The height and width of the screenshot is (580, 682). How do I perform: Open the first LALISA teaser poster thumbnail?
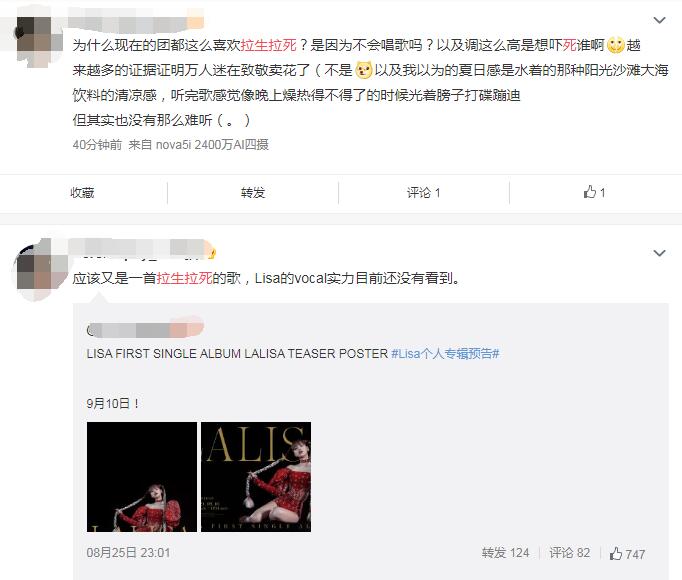pos(142,476)
